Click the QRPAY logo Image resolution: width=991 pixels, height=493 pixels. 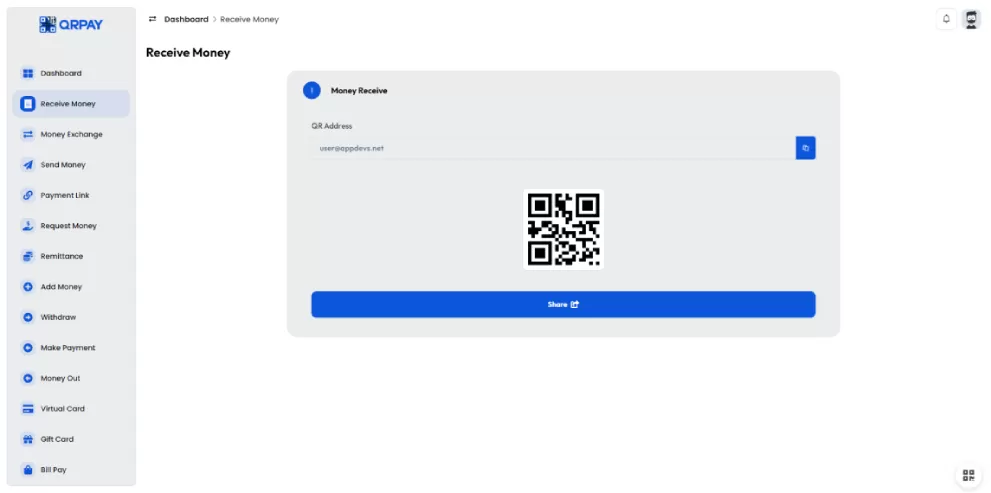pos(71,25)
